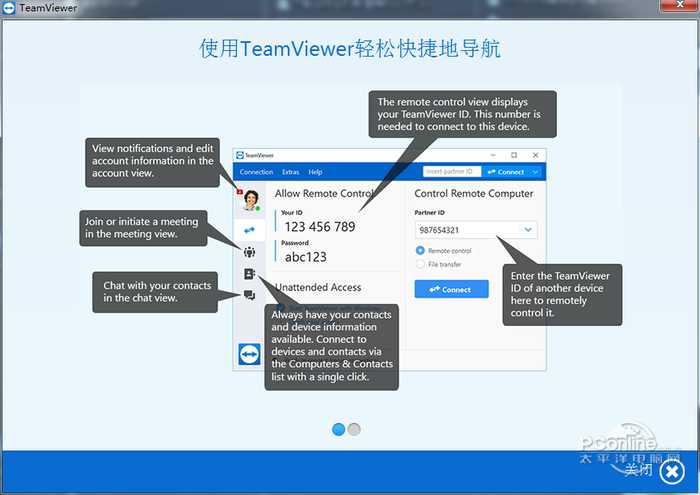
Task: Click the circled X close icon at bottom
Action: 672,471
